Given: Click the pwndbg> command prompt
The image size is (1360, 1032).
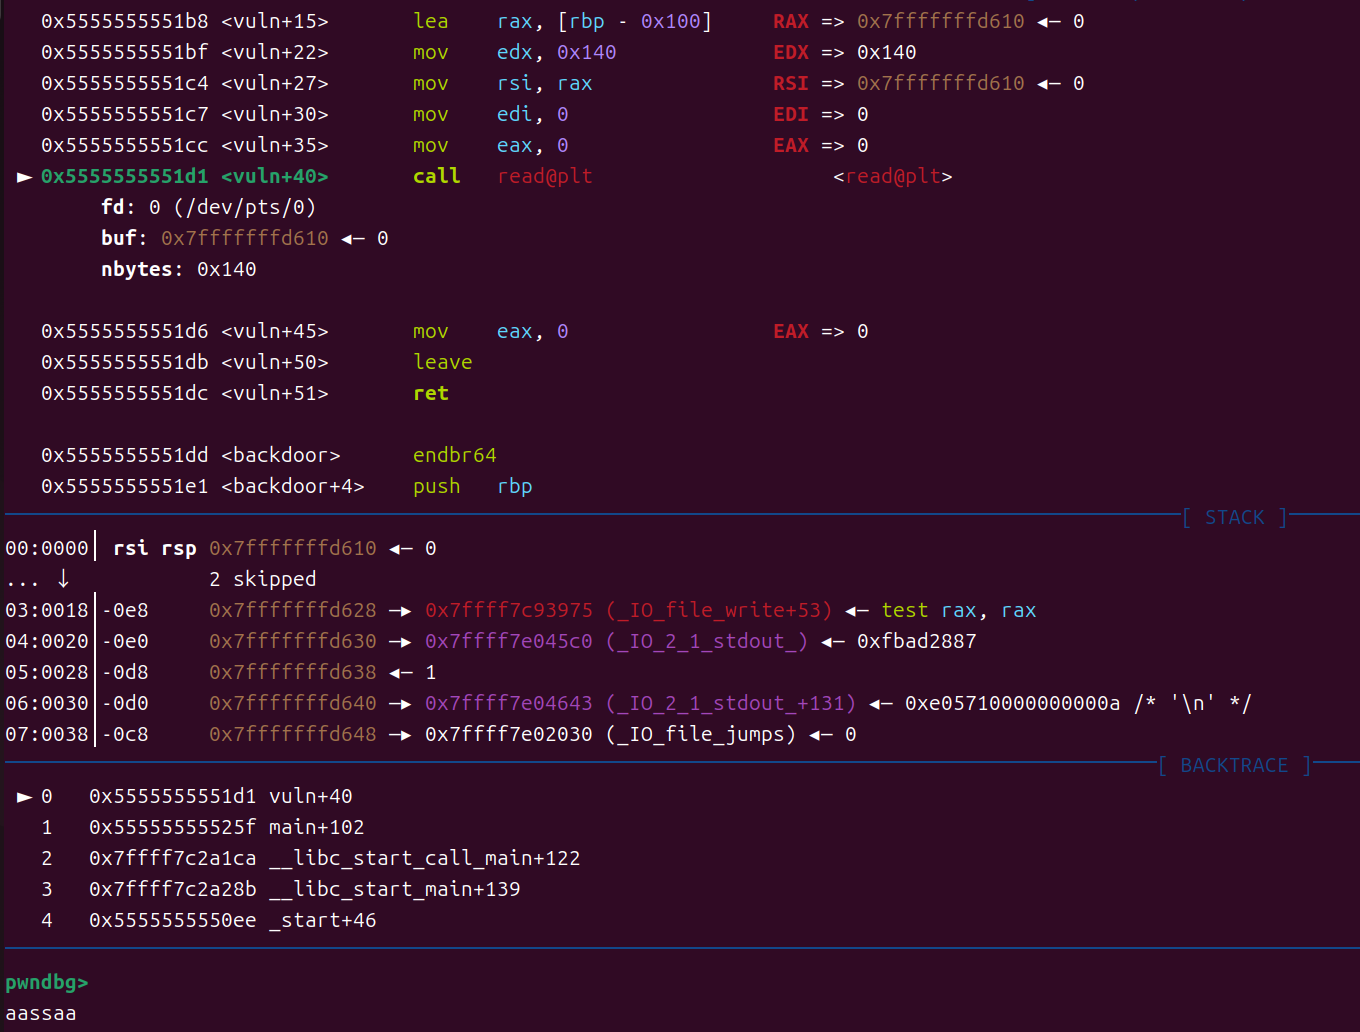Looking at the screenshot, I should pyautogui.click(x=47, y=982).
